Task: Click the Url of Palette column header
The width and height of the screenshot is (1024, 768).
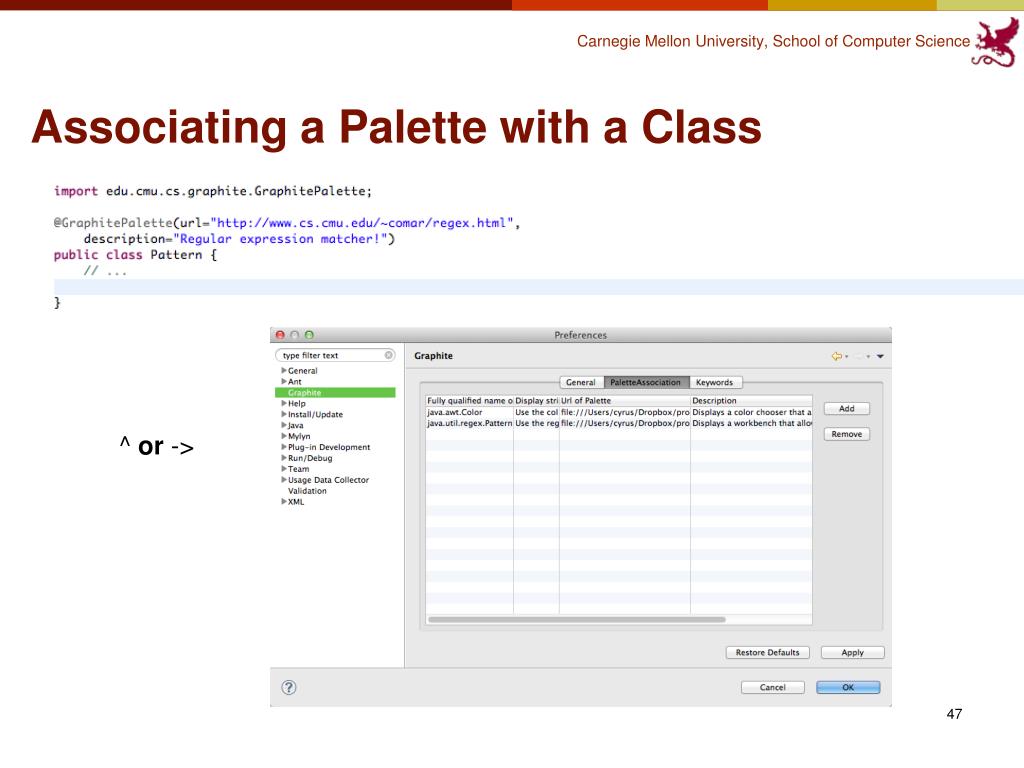Action: tap(625, 400)
